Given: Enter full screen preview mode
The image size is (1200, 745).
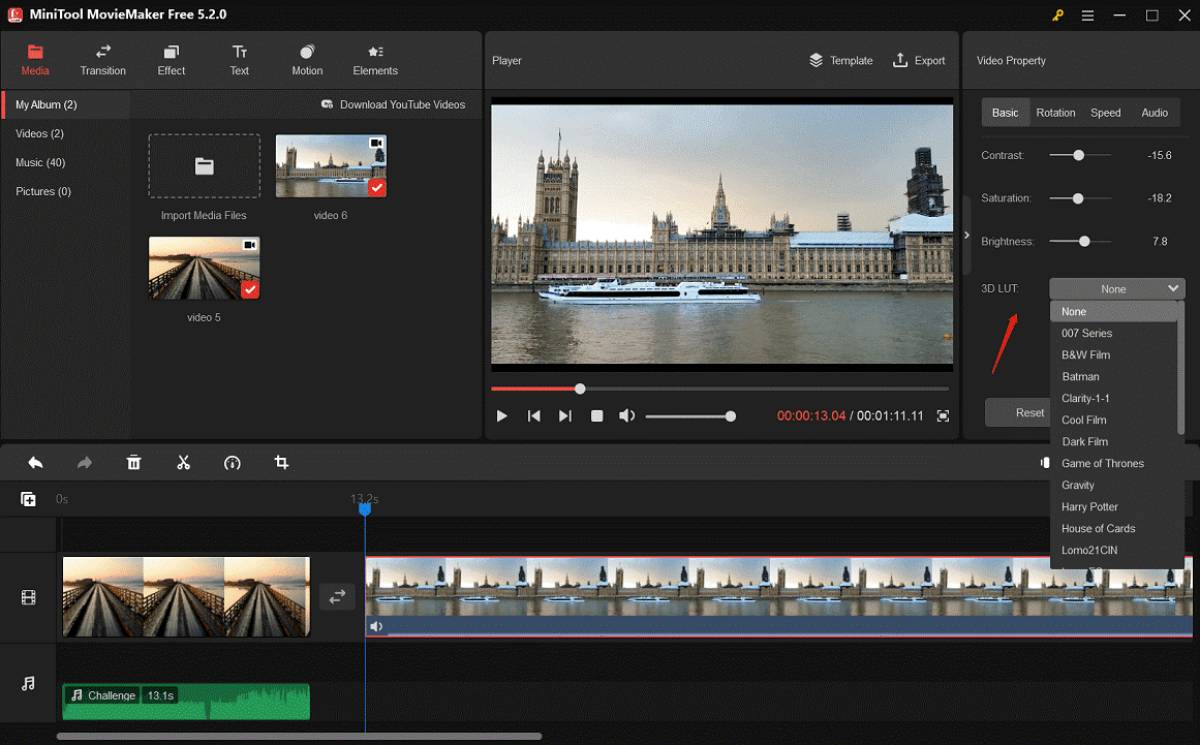Looking at the screenshot, I should [x=943, y=416].
